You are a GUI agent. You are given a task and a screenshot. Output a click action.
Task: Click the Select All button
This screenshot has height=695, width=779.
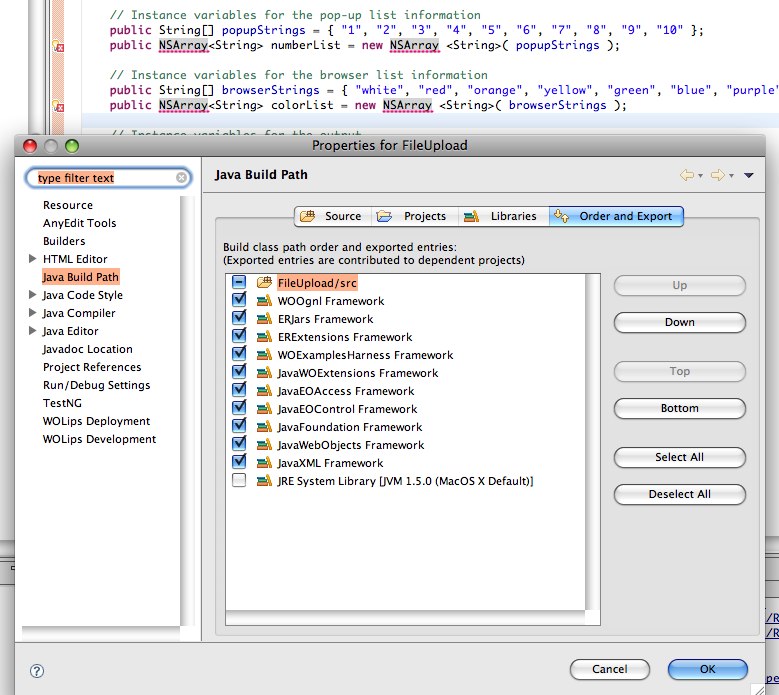tap(680, 458)
